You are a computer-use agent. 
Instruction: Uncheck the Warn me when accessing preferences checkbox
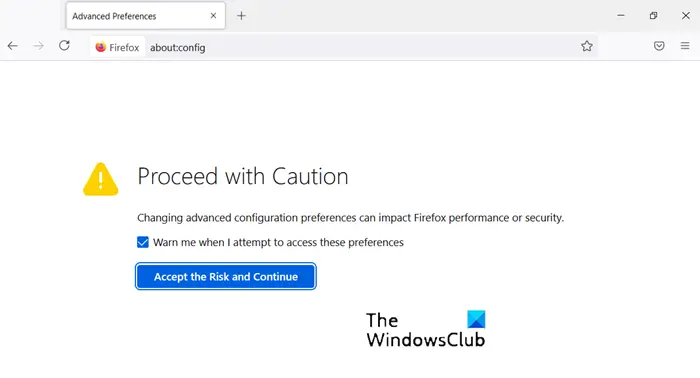[143, 242]
